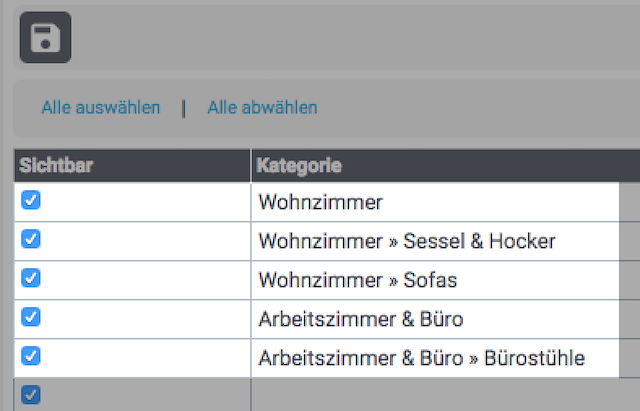640x411 pixels.
Task: Click the floppy disk save icon
Action: pos(45,37)
